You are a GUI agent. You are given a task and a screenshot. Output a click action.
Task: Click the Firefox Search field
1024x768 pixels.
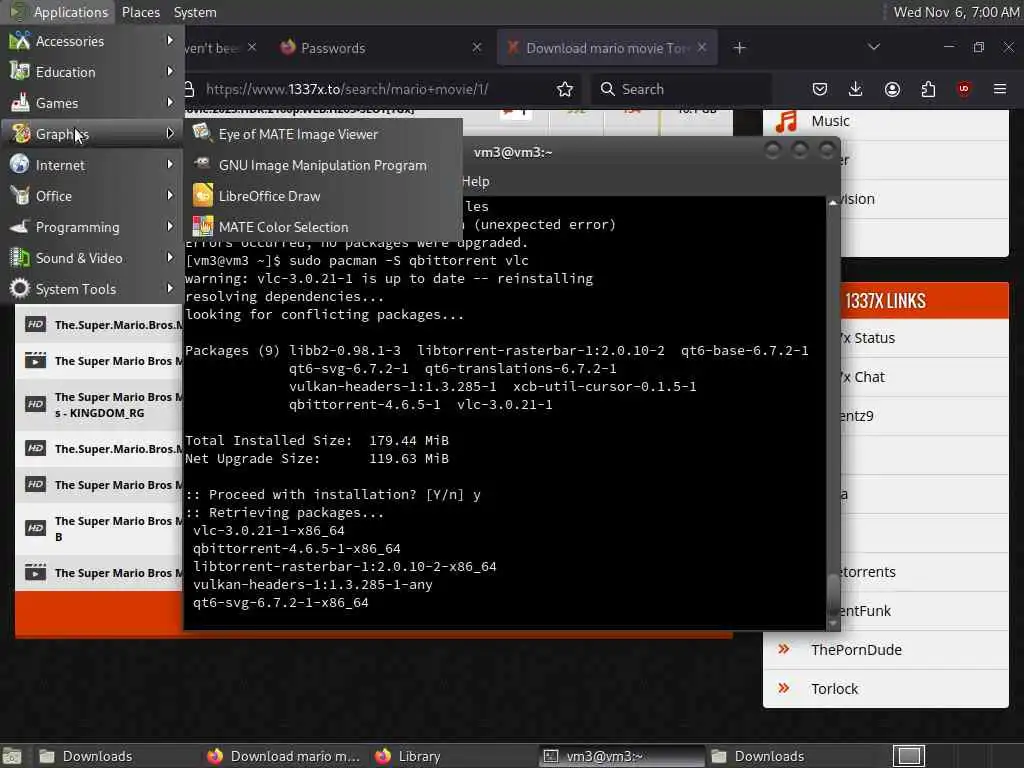(682, 89)
